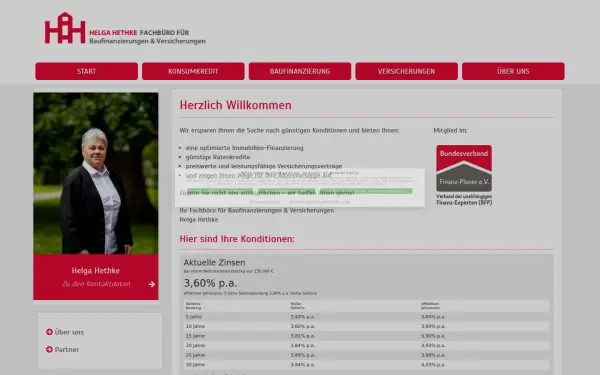Open the Über uns sidebar link
600x375 pixels.
coord(69,332)
